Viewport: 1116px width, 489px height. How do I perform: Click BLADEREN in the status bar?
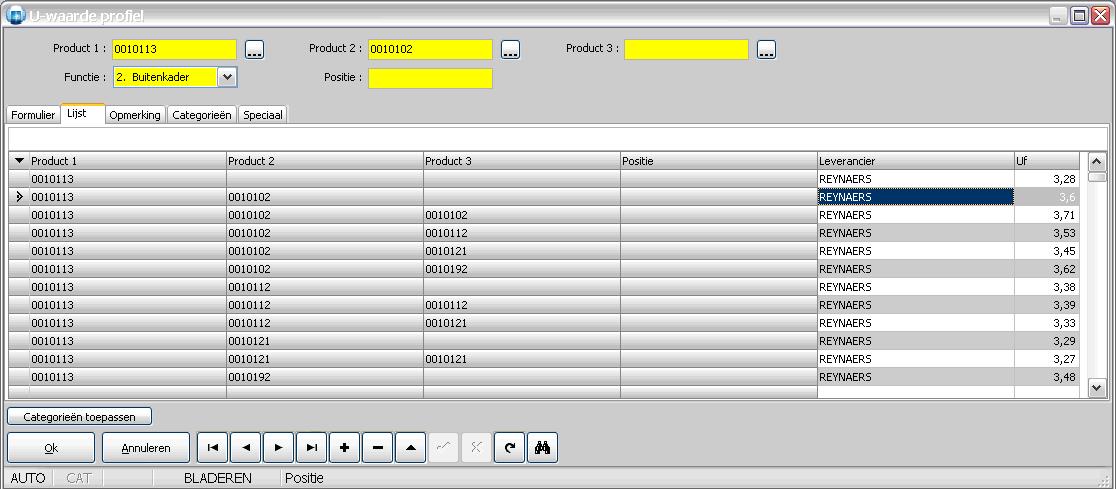(218, 478)
